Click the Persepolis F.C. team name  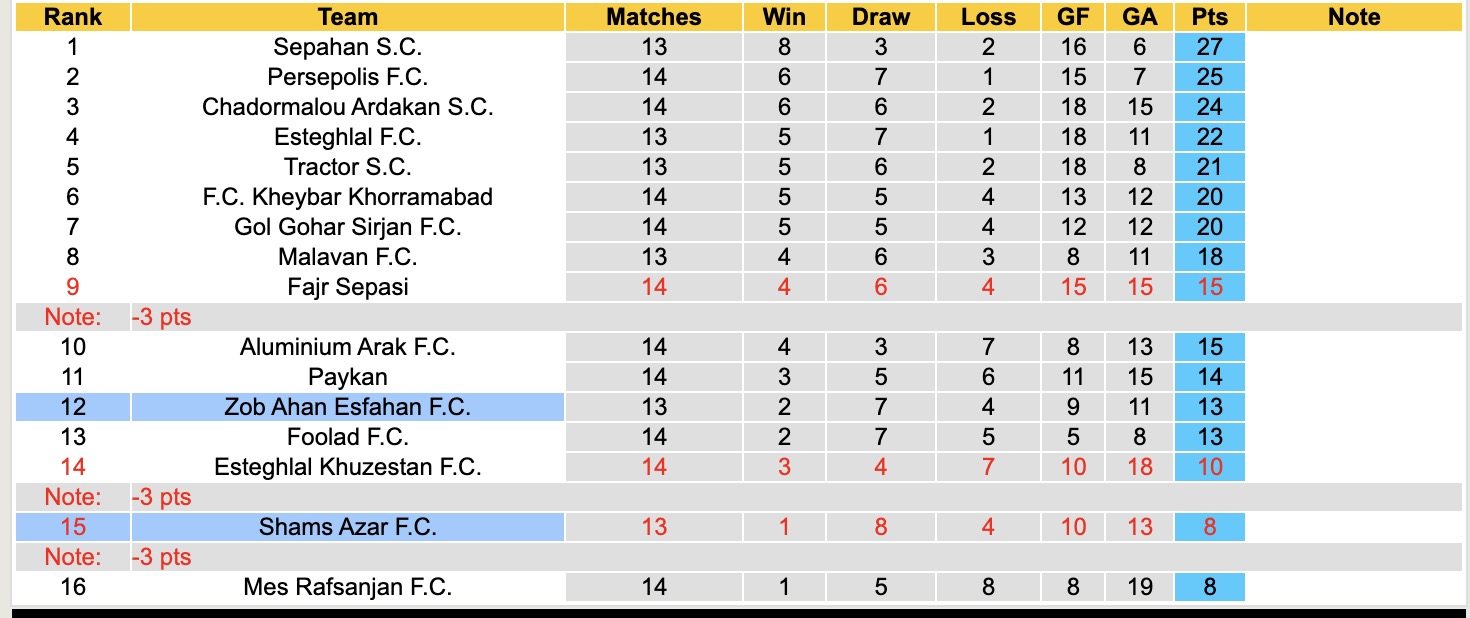click(x=348, y=77)
